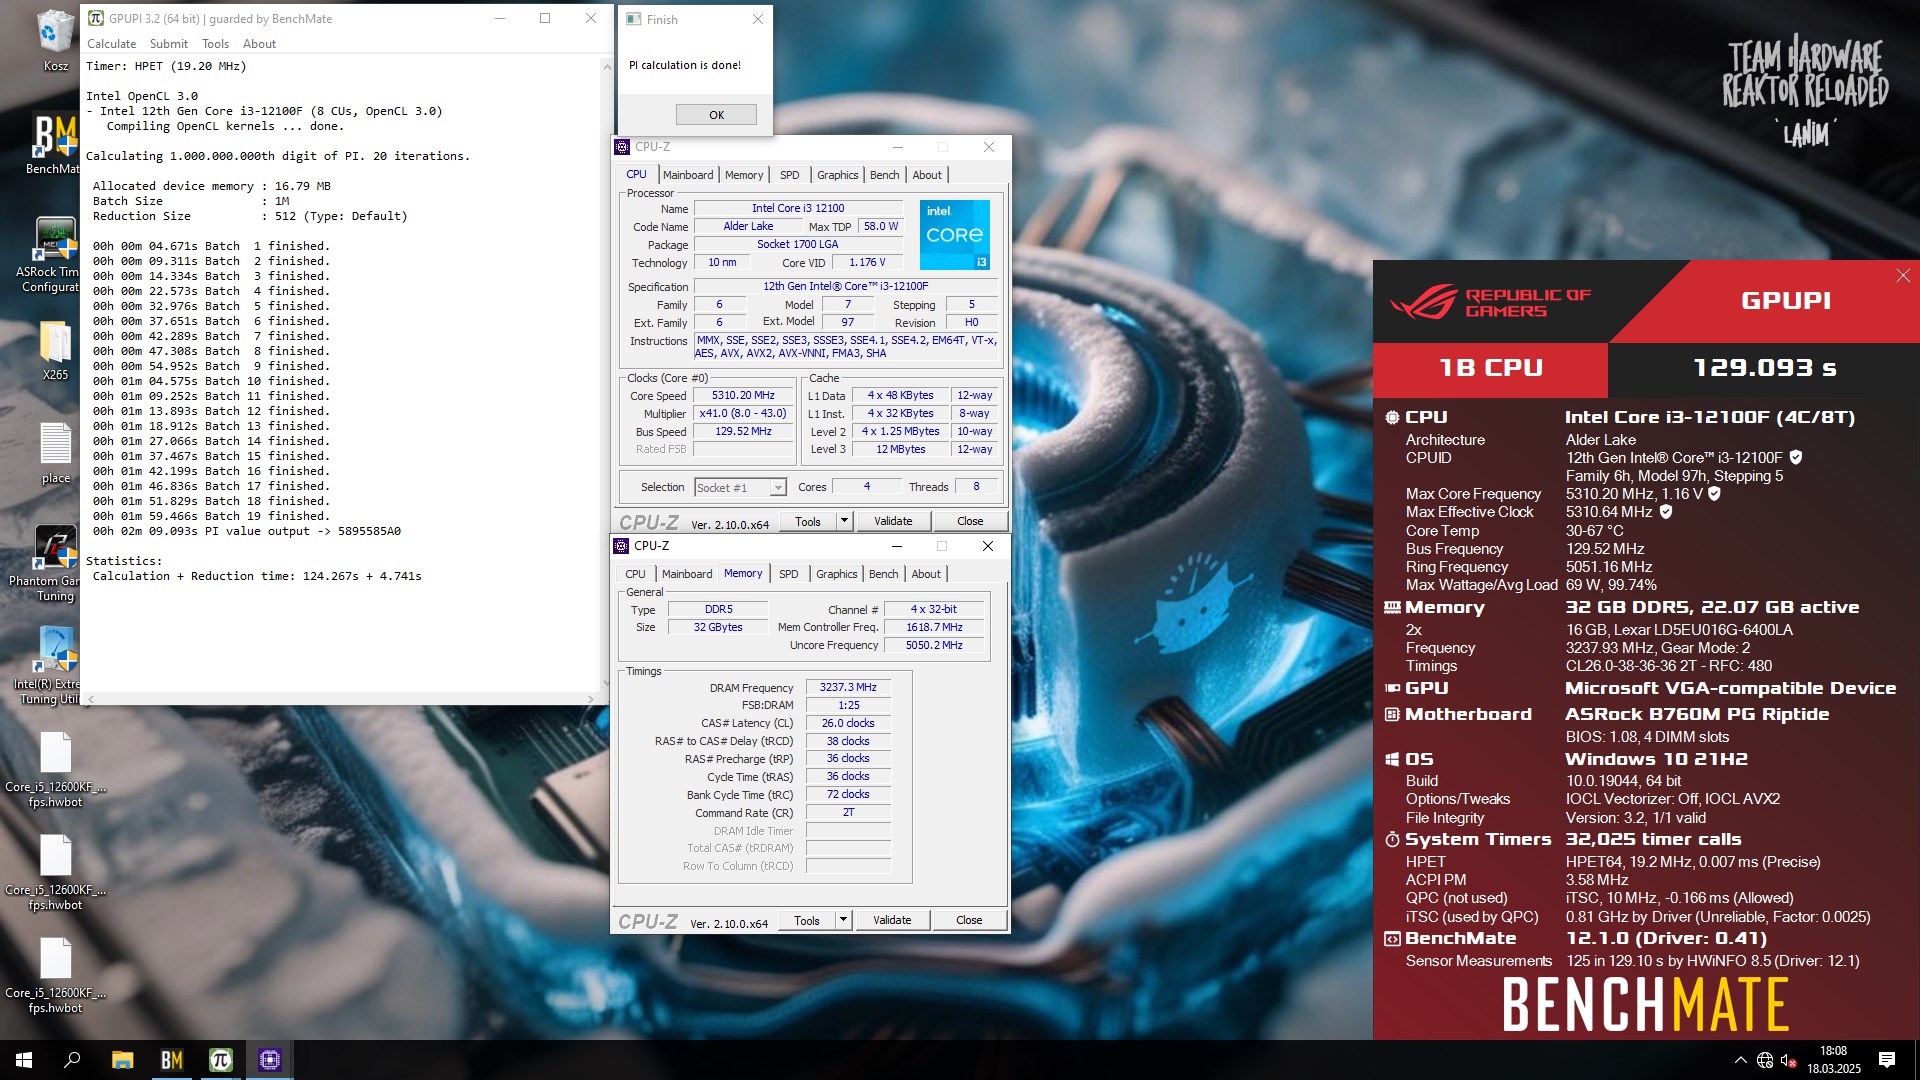Click the Intel Core i3 logo in CPU-Z
This screenshot has height=1080, width=1920.
click(955, 235)
